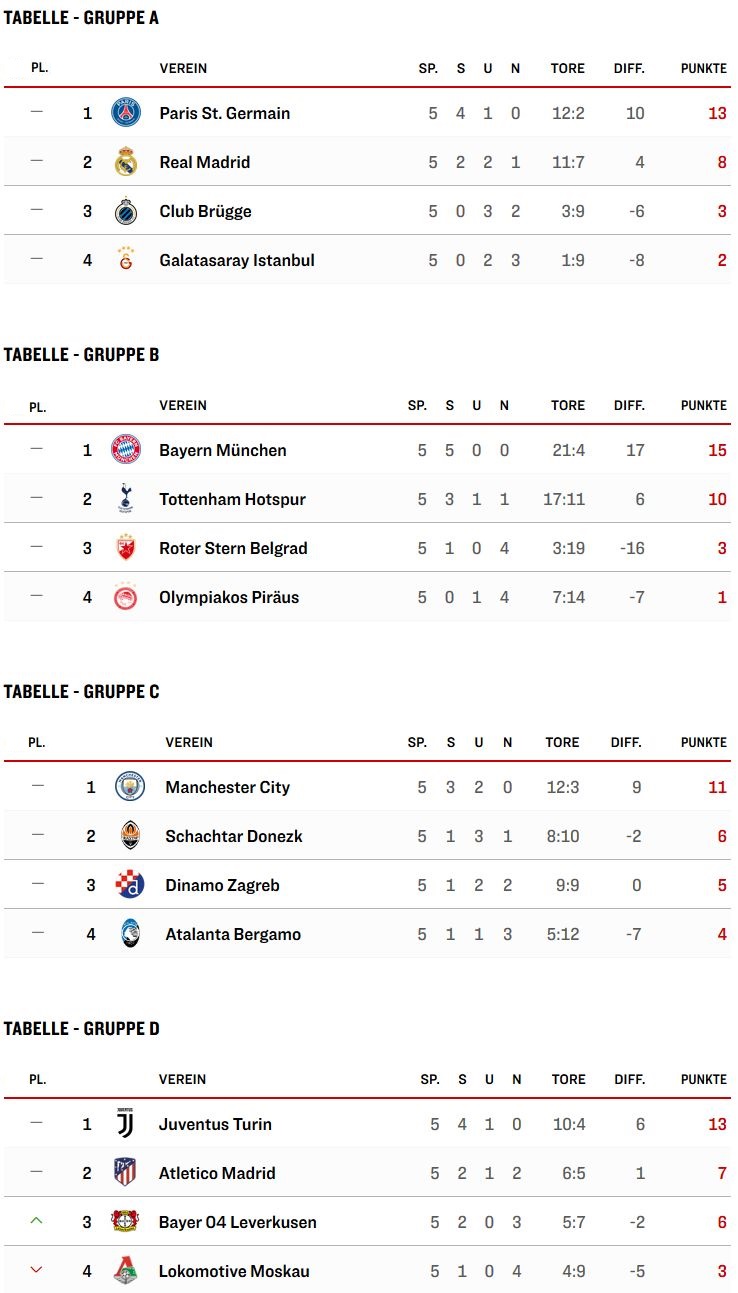
Task: Open the Club Brügge team link
Action: pos(205,211)
